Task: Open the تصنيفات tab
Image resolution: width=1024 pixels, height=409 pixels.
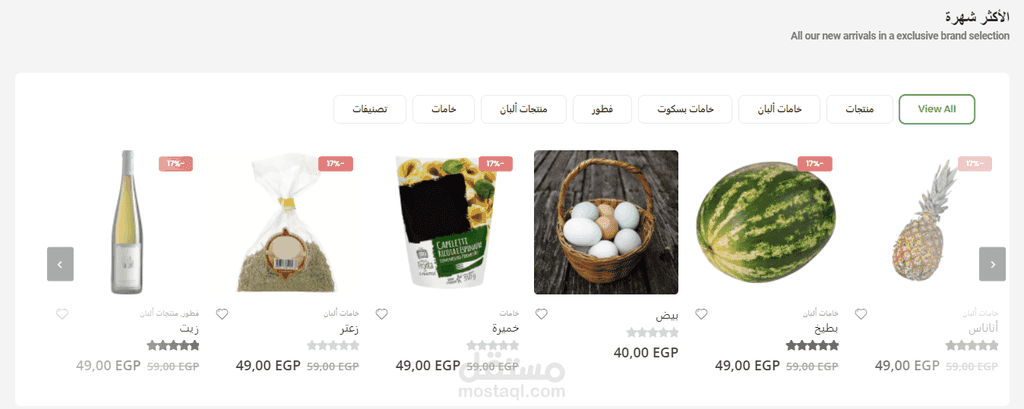Action: pyautogui.click(x=370, y=109)
